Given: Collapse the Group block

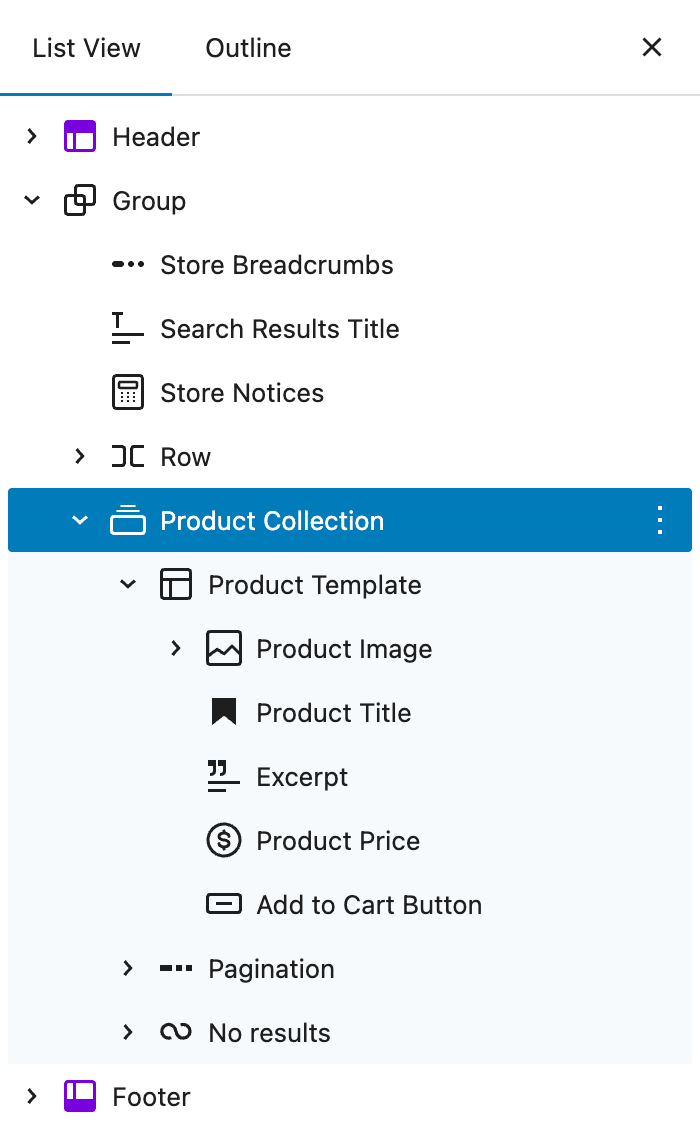Looking at the screenshot, I should [x=32, y=201].
